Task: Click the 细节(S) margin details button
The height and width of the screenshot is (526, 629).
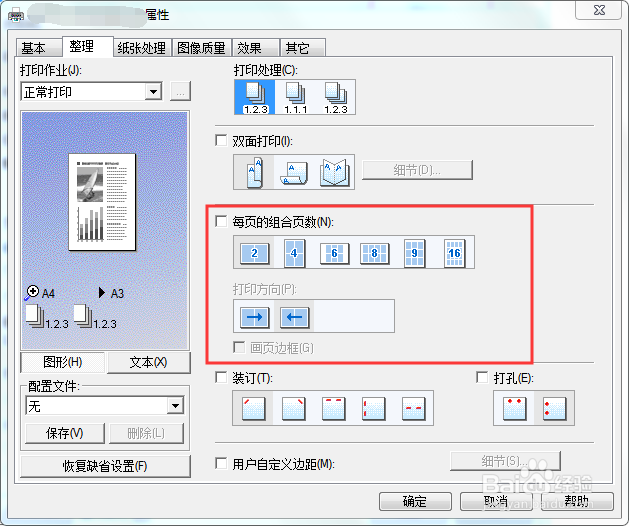Action: coord(505,461)
